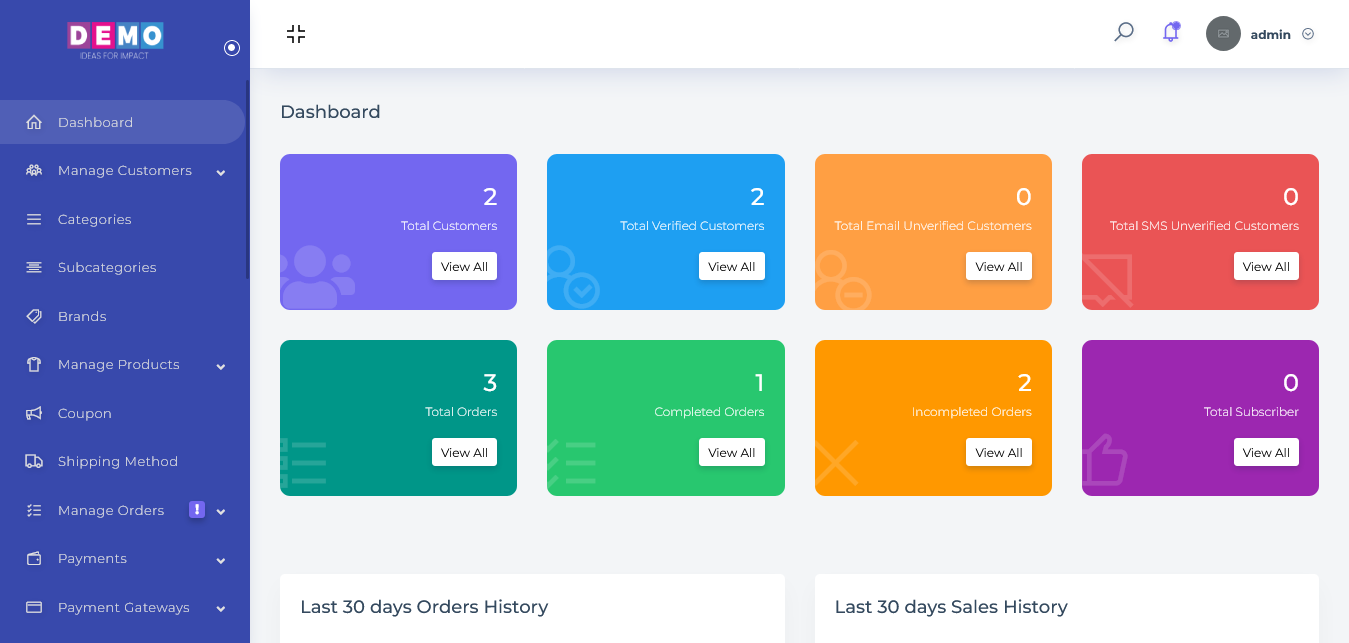Click the Coupon megaphone icon
1349x643 pixels.
34,413
